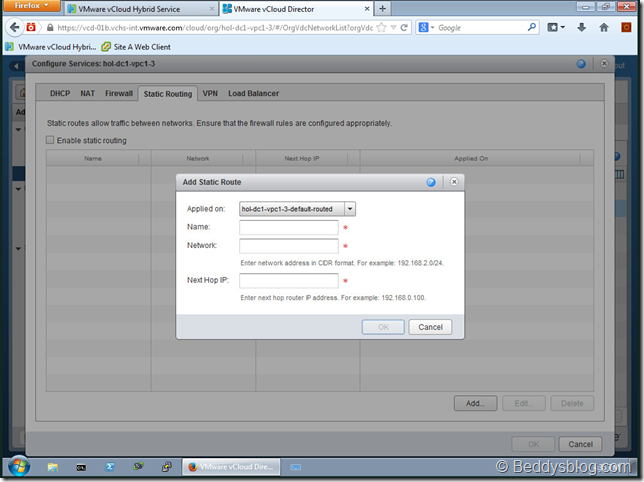Switch to DHCP tab
This screenshot has height=482, width=644.
[x=60, y=93]
